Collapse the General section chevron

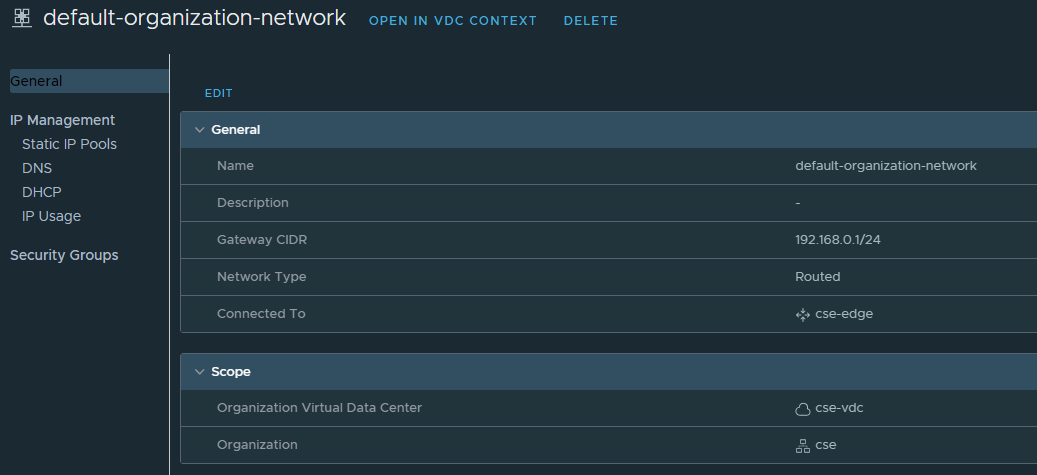(199, 130)
